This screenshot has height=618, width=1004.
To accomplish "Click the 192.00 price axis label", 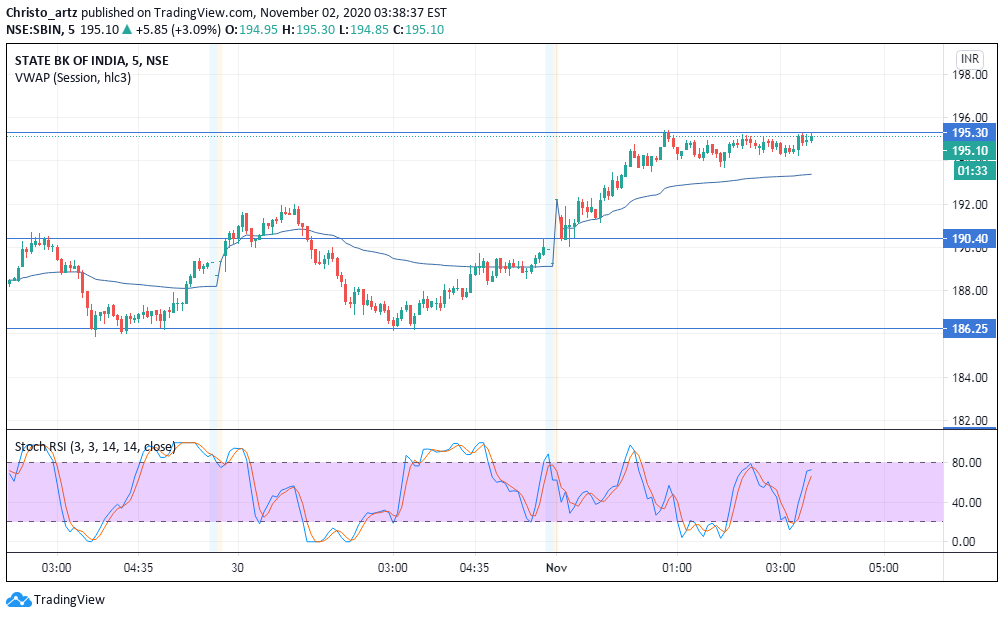I will [969, 205].
